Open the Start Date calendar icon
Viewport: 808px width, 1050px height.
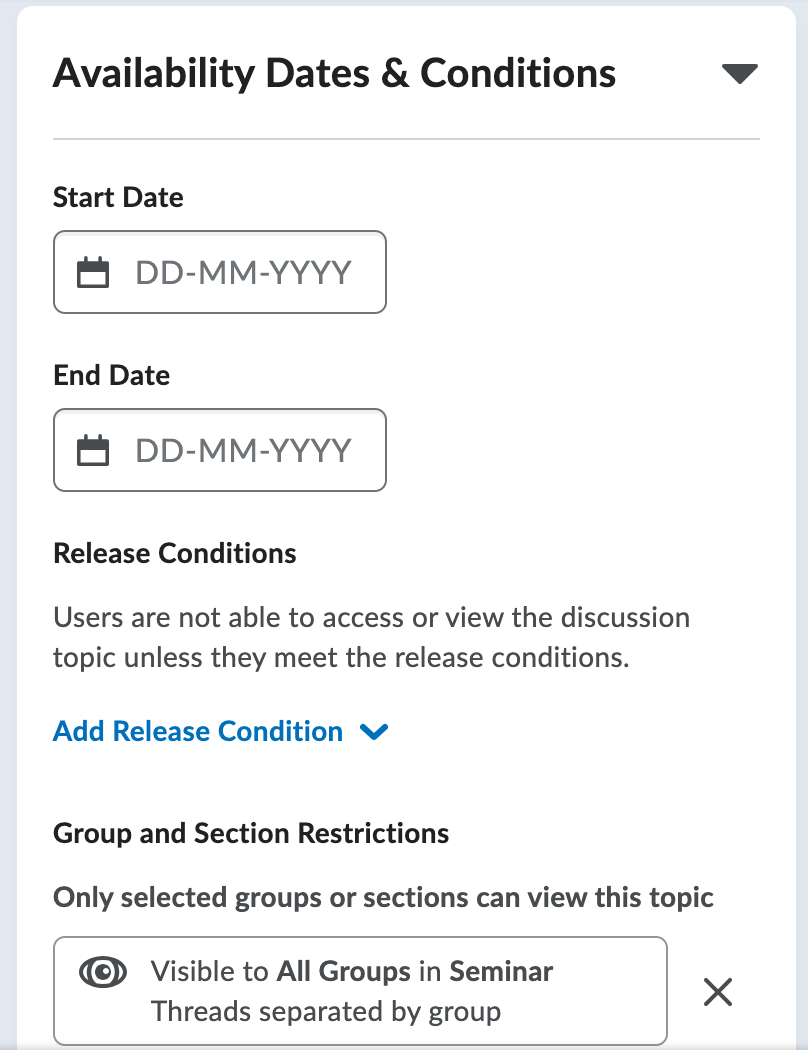(93, 272)
